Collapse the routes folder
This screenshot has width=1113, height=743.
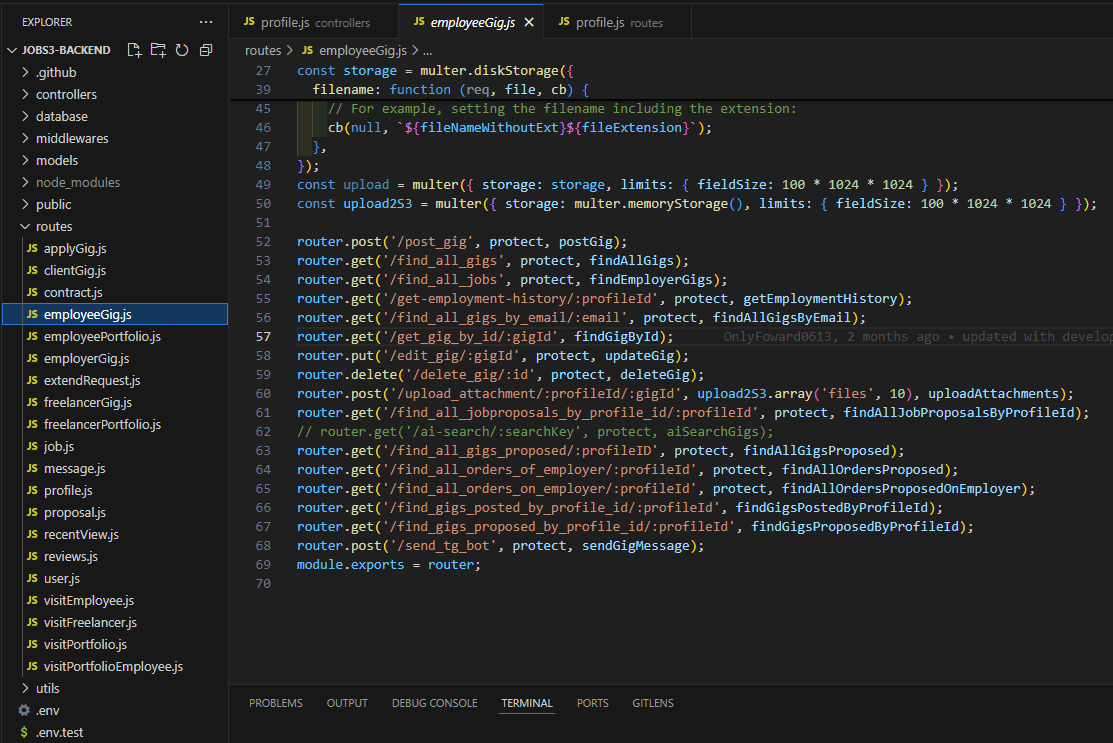(26, 226)
